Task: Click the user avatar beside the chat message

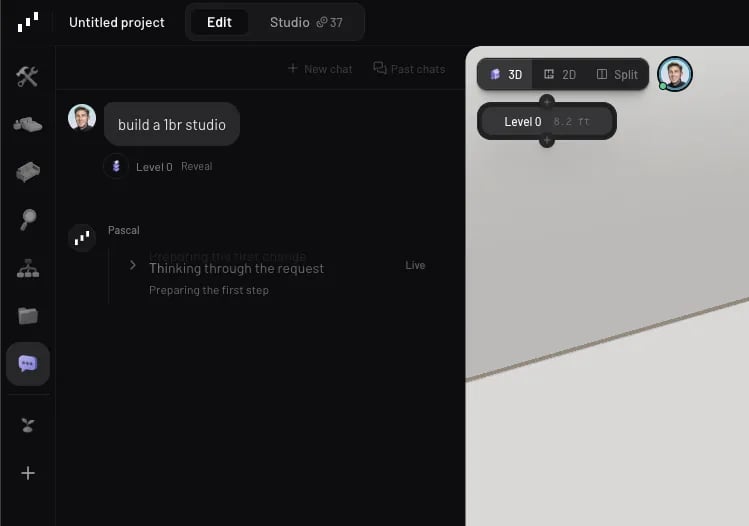Action: [82, 118]
